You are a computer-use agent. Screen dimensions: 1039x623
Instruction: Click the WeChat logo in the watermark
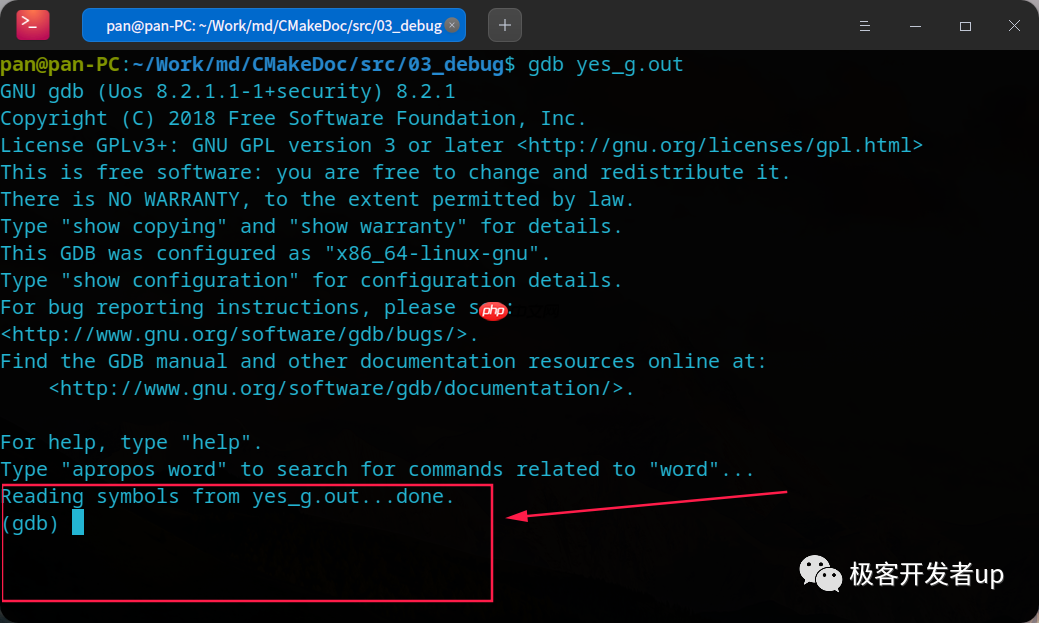818,574
